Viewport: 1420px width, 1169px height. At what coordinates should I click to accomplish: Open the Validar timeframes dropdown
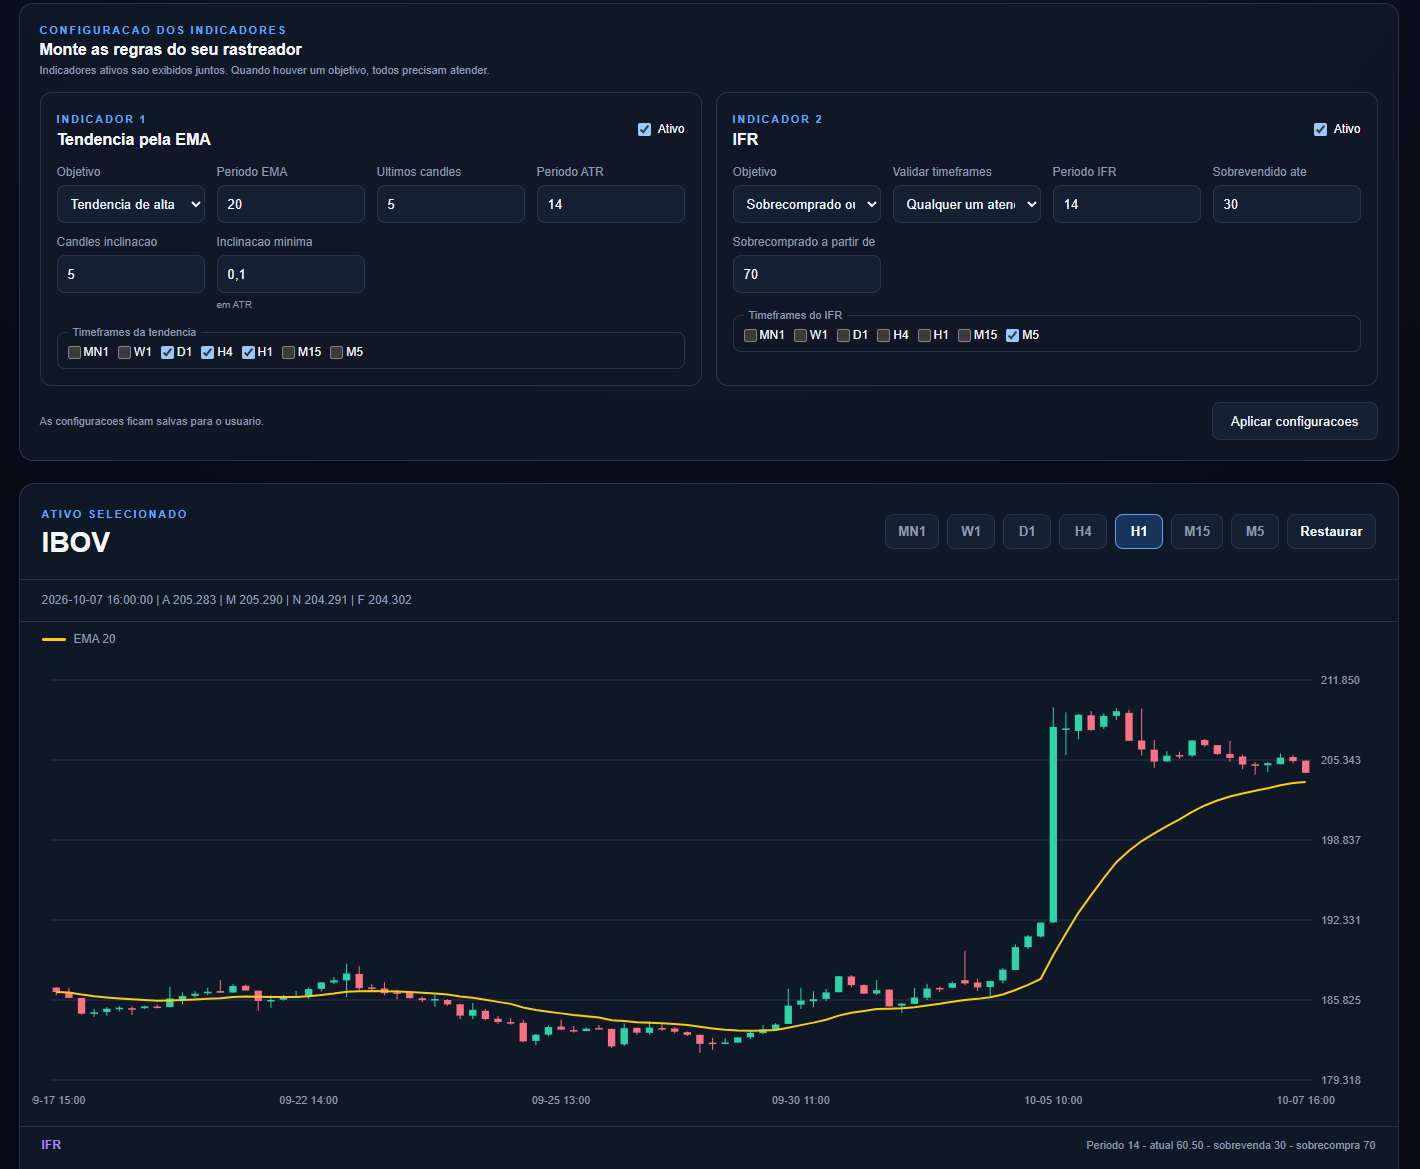click(967, 204)
